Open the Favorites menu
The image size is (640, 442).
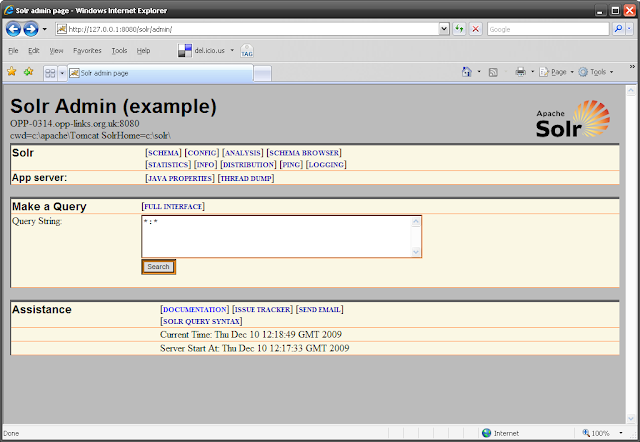87,51
